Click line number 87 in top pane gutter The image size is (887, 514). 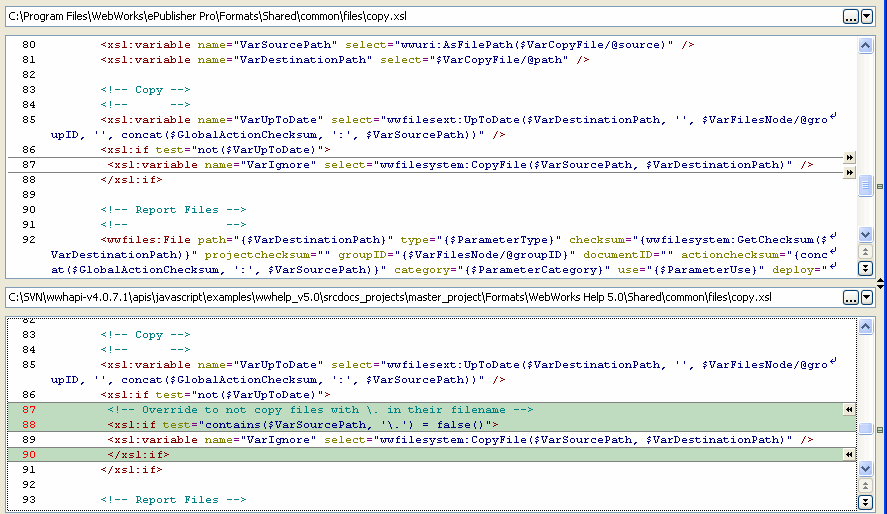pyautogui.click(x=29, y=165)
